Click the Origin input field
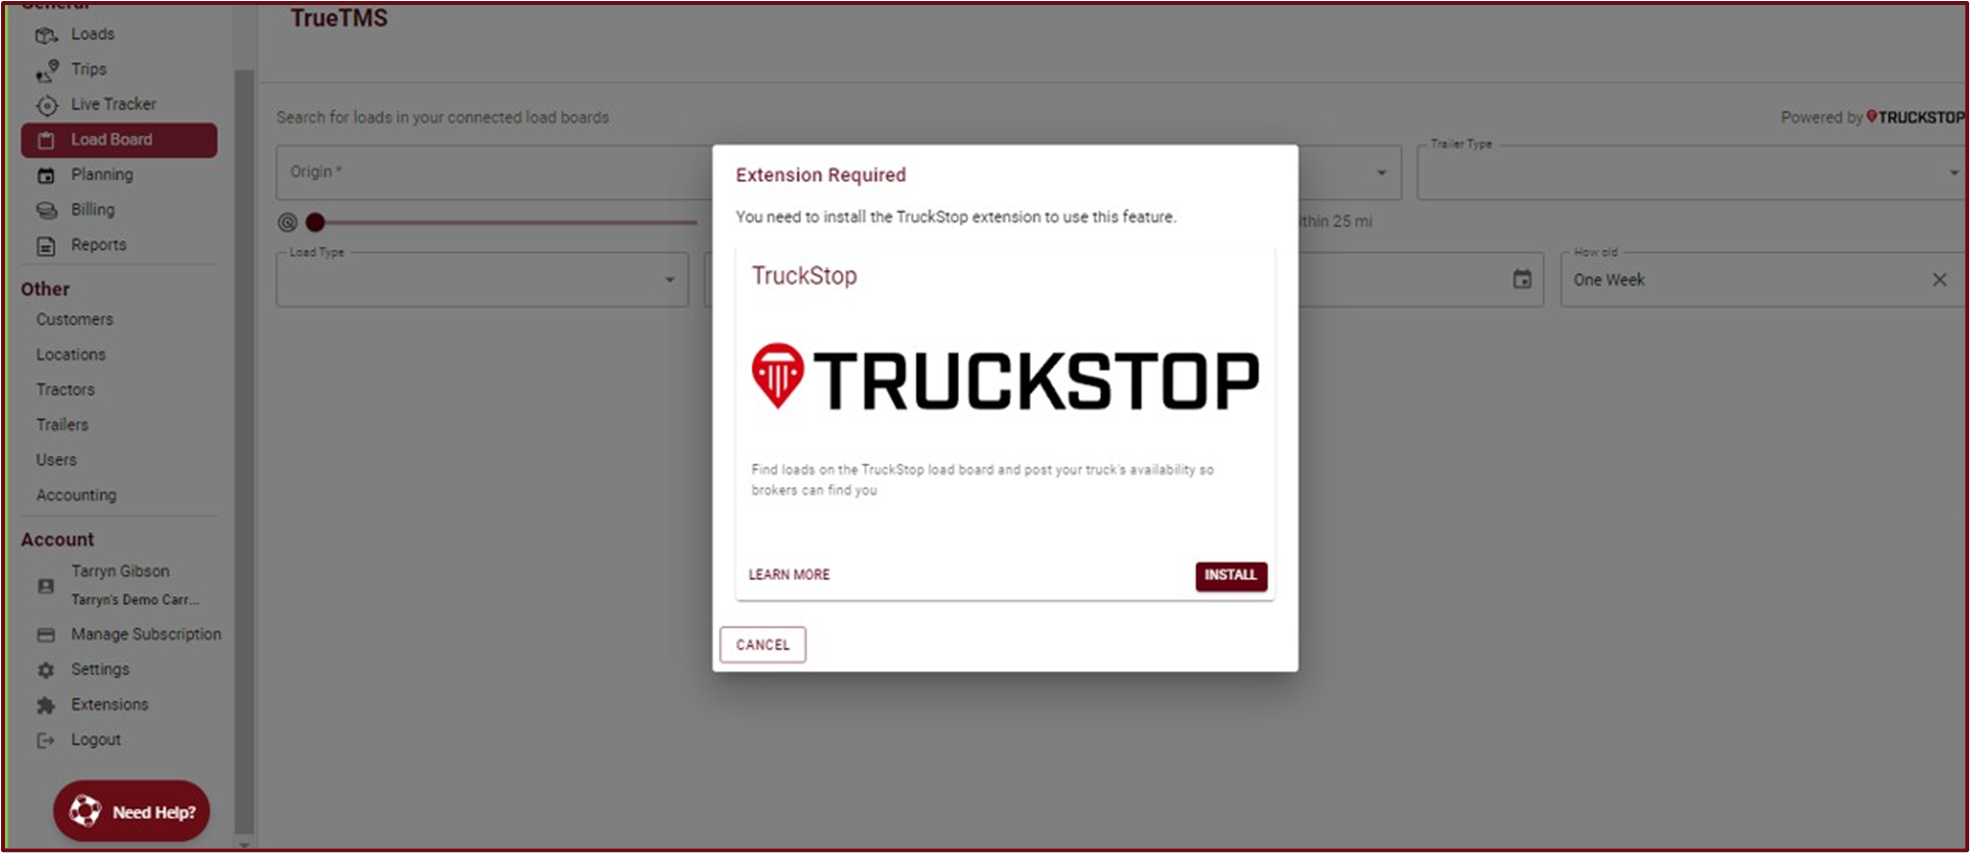The height and width of the screenshot is (853, 1970). 495,172
